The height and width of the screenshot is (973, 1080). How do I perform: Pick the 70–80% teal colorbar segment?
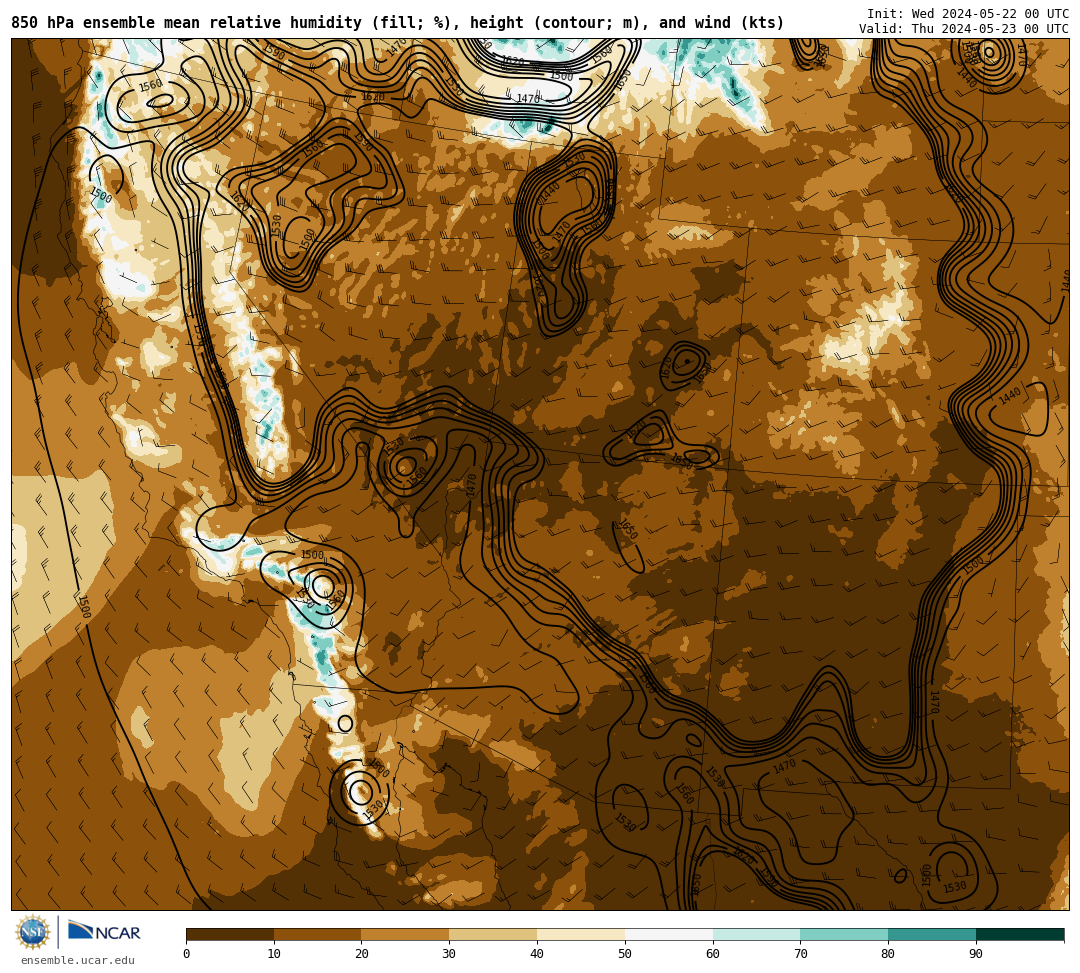pyautogui.click(x=844, y=934)
